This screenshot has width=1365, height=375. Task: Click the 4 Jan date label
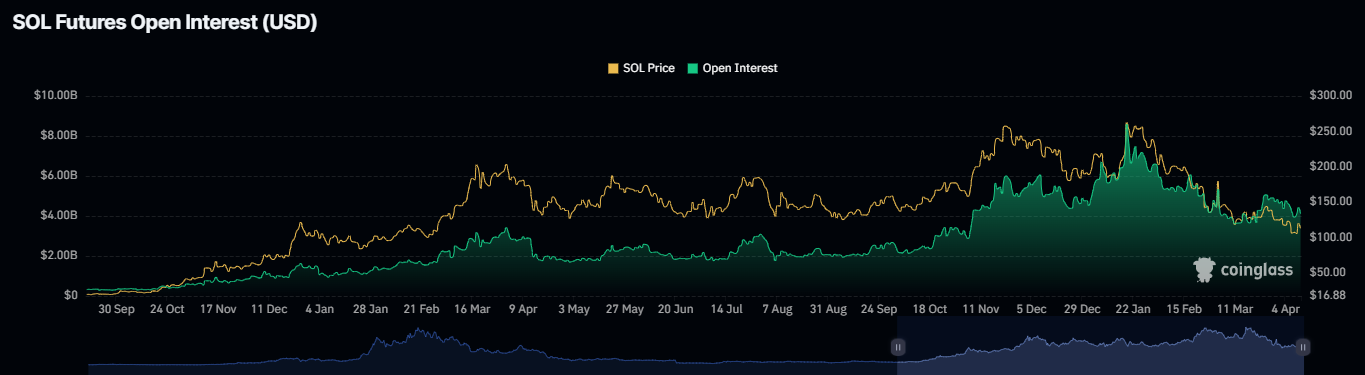[x=320, y=310]
